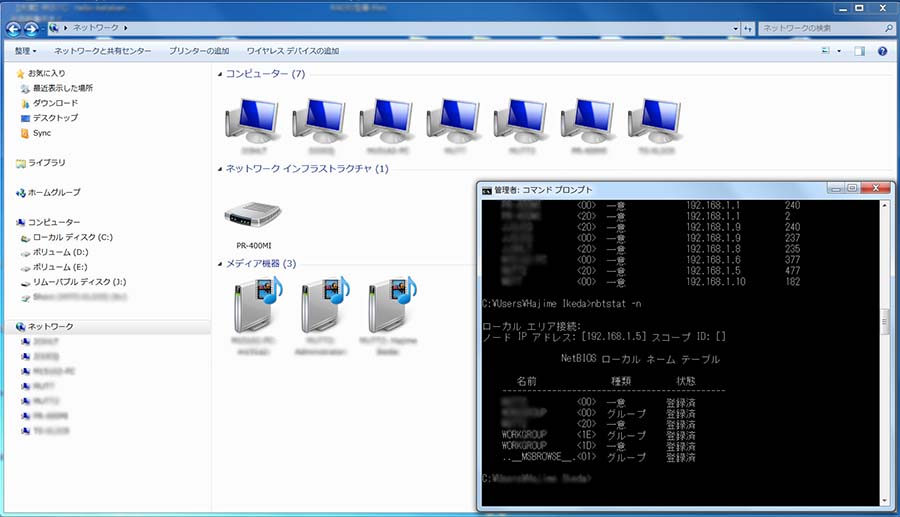The height and width of the screenshot is (517, 900).
Task: Toggle the preview pane button
Action: click(859, 50)
